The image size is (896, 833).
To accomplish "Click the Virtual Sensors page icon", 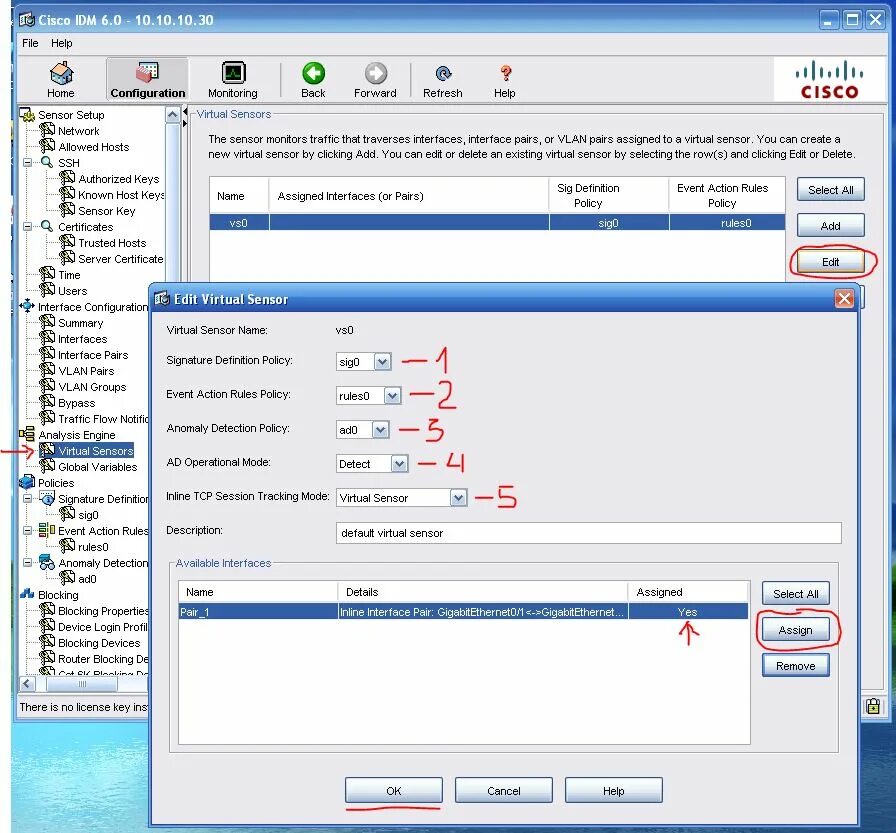I will tap(47, 450).
